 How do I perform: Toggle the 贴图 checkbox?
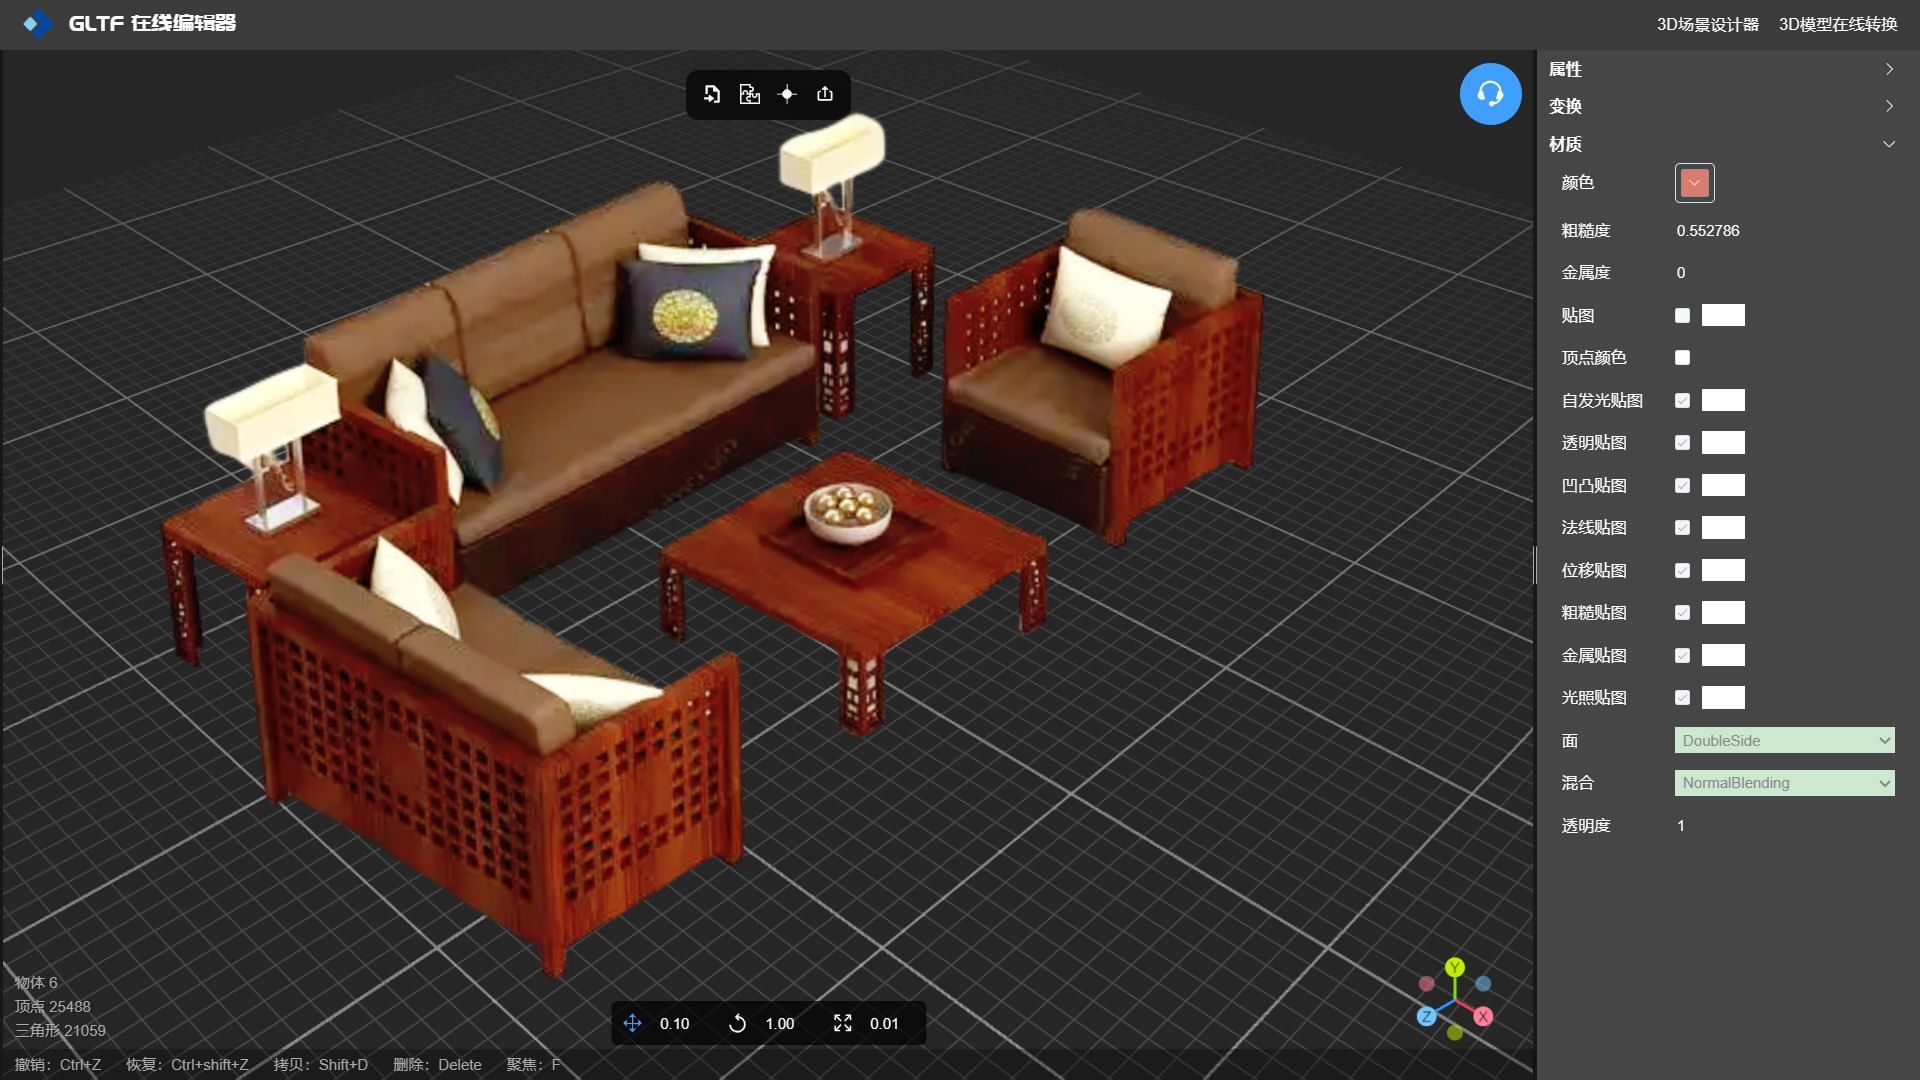pyautogui.click(x=1682, y=315)
